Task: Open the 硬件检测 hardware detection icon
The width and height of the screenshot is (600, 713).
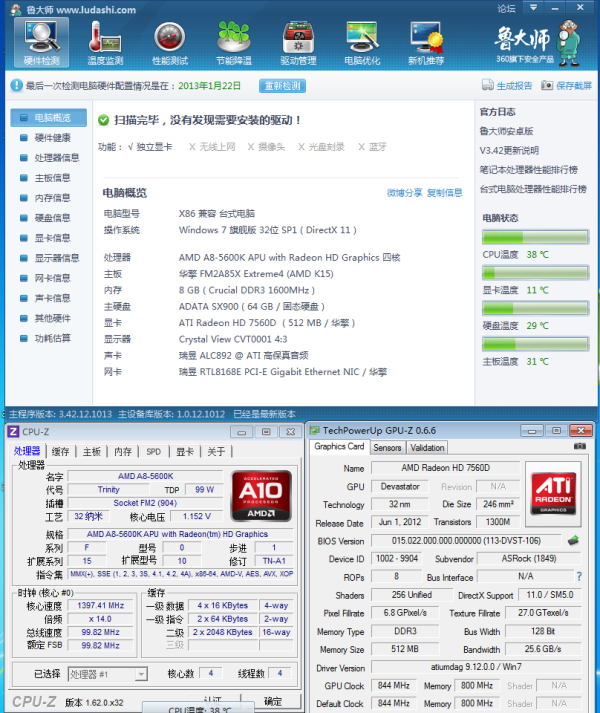Action: tap(41, 43)
